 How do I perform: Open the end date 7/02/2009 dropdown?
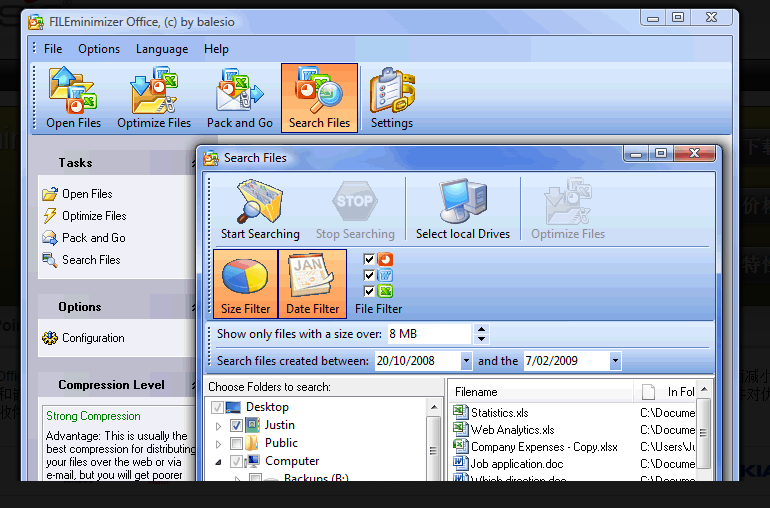click(615, 361)
